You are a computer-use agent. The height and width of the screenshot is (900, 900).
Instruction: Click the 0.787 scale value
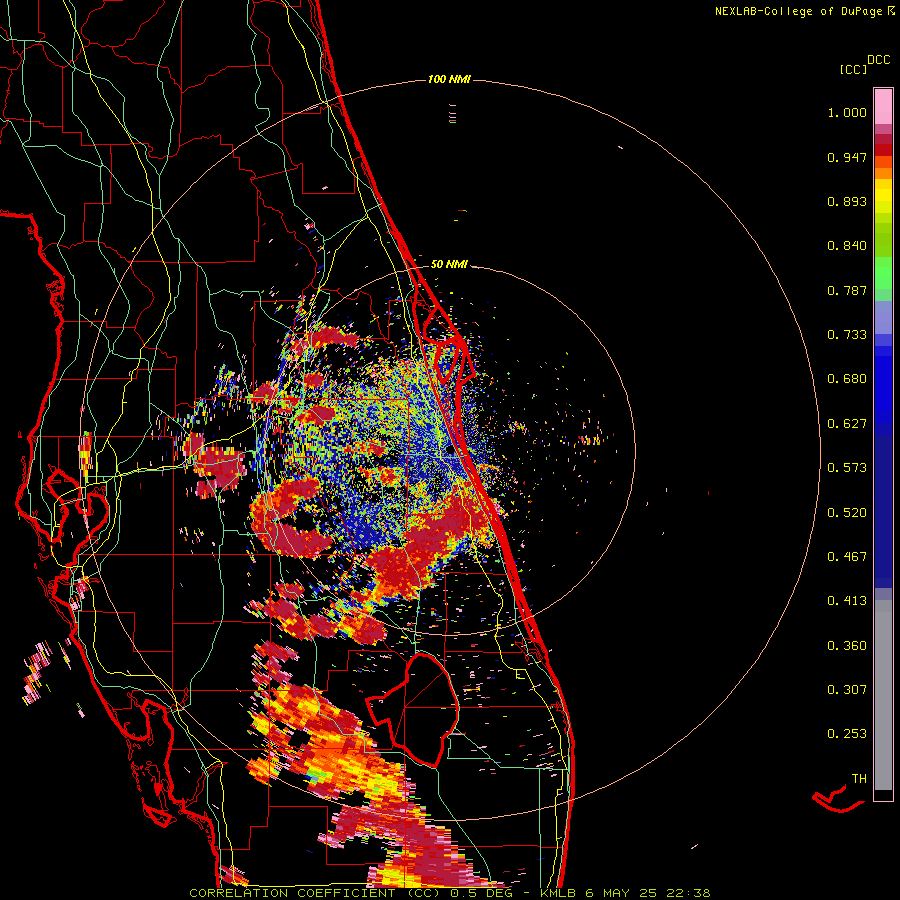tap(847, 290)
